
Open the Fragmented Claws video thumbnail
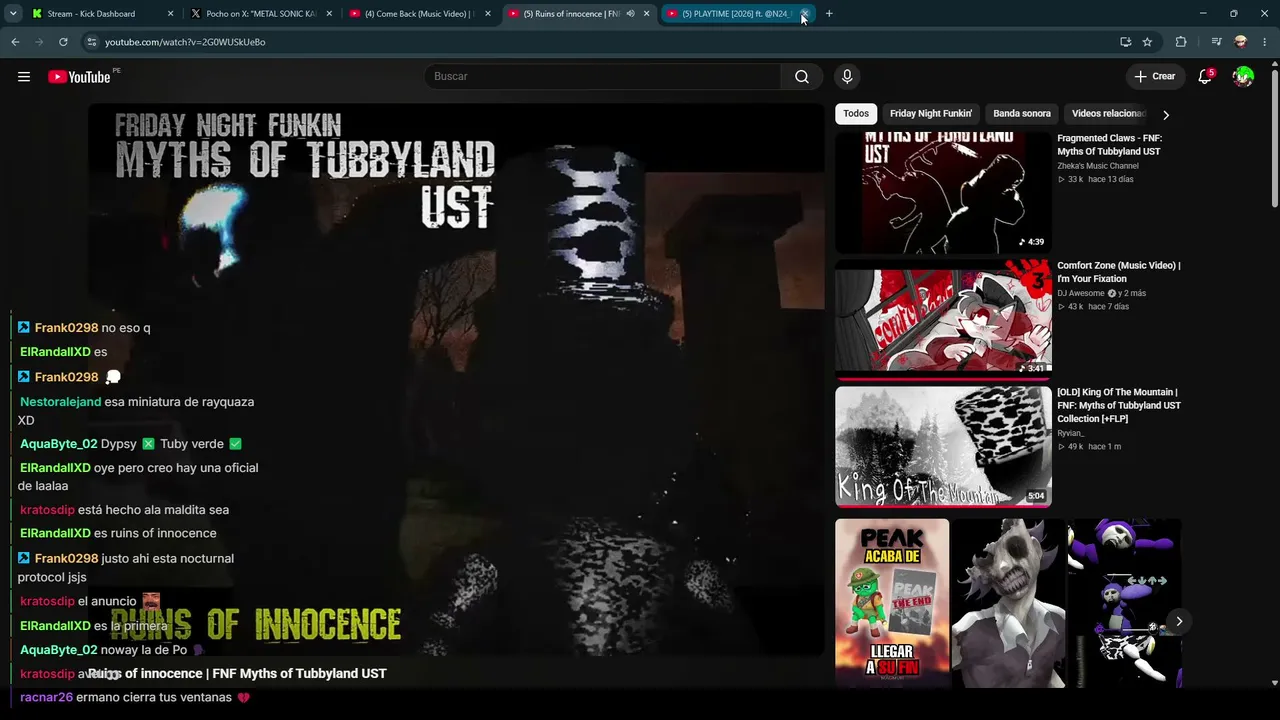click(943, 193)
